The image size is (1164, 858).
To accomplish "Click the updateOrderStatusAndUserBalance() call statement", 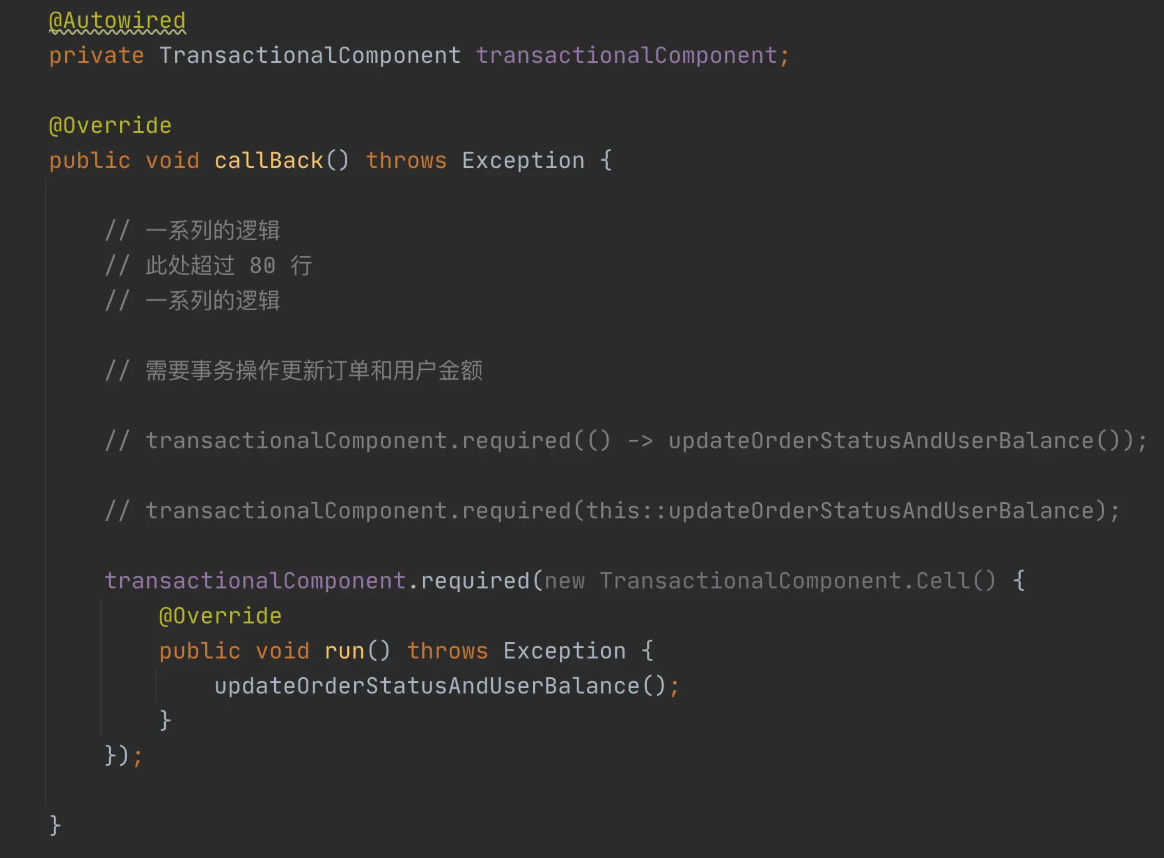I will click(447, 686).
